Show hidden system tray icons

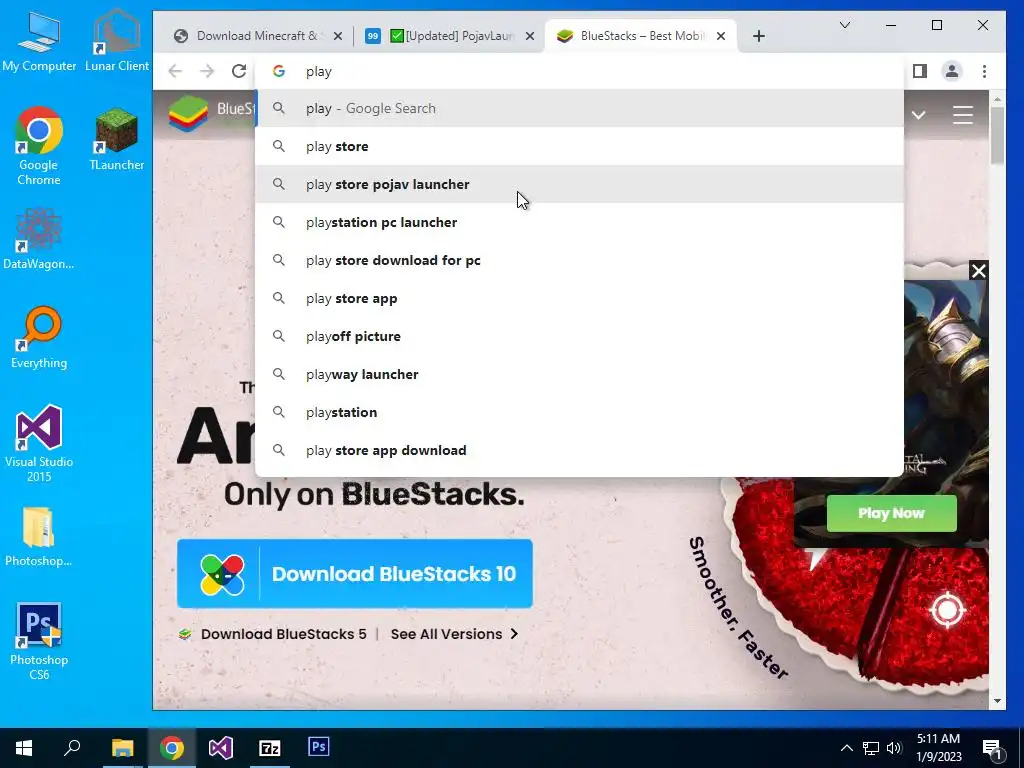point(846,748)
